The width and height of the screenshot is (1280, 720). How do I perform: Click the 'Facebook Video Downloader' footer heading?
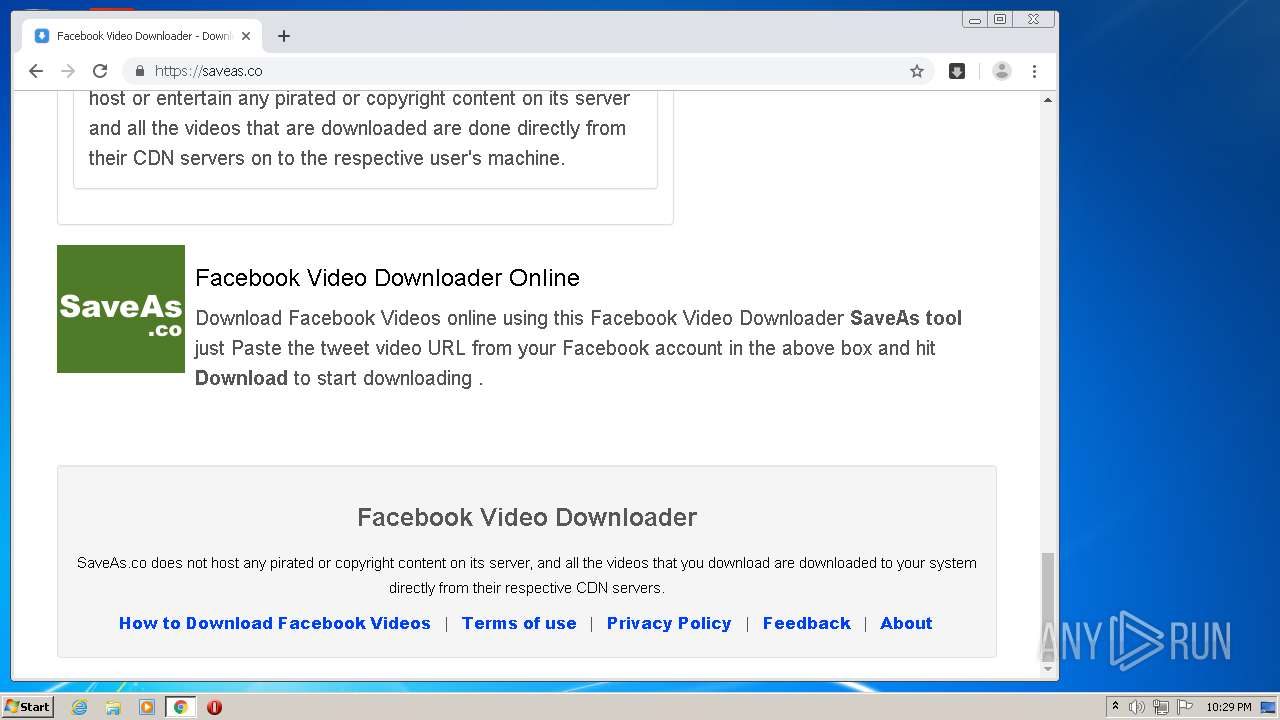[x=527, y=517]
